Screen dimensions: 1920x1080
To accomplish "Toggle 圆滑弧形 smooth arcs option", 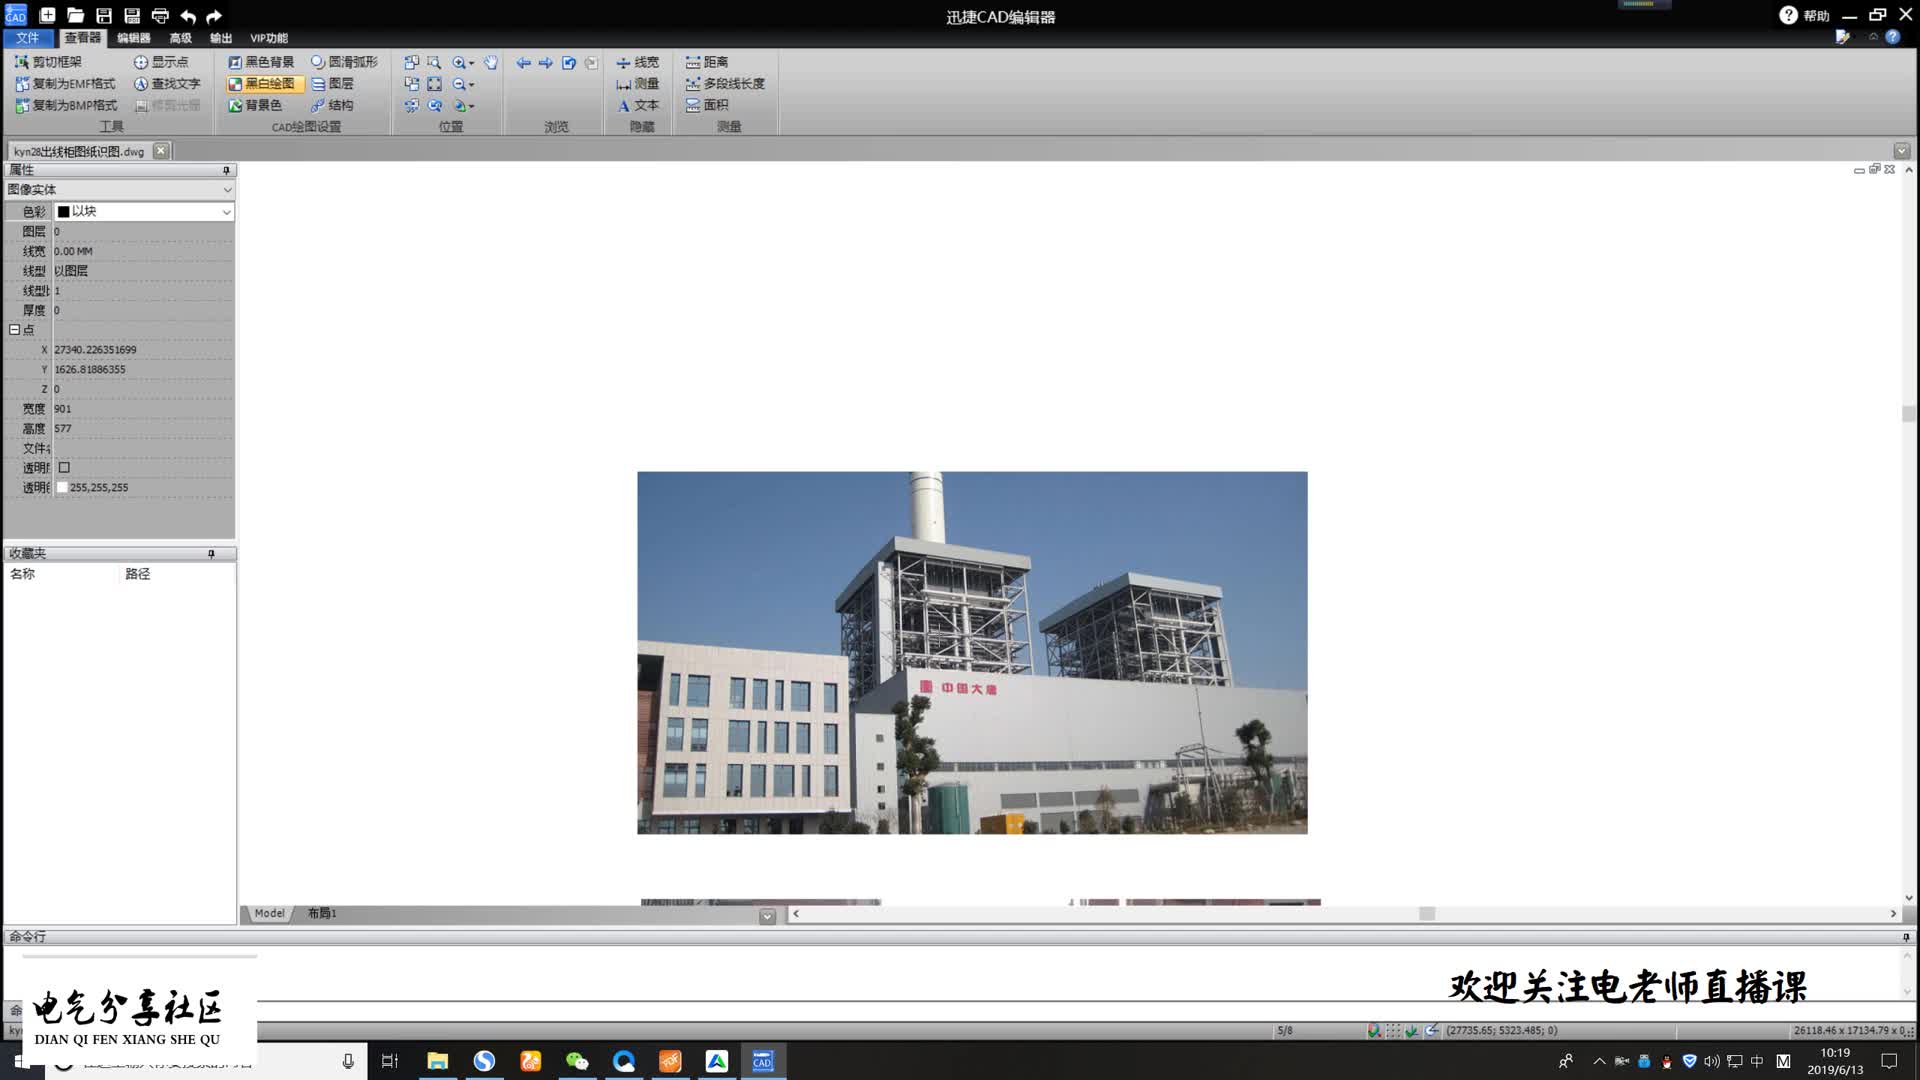I will (344, 62).
